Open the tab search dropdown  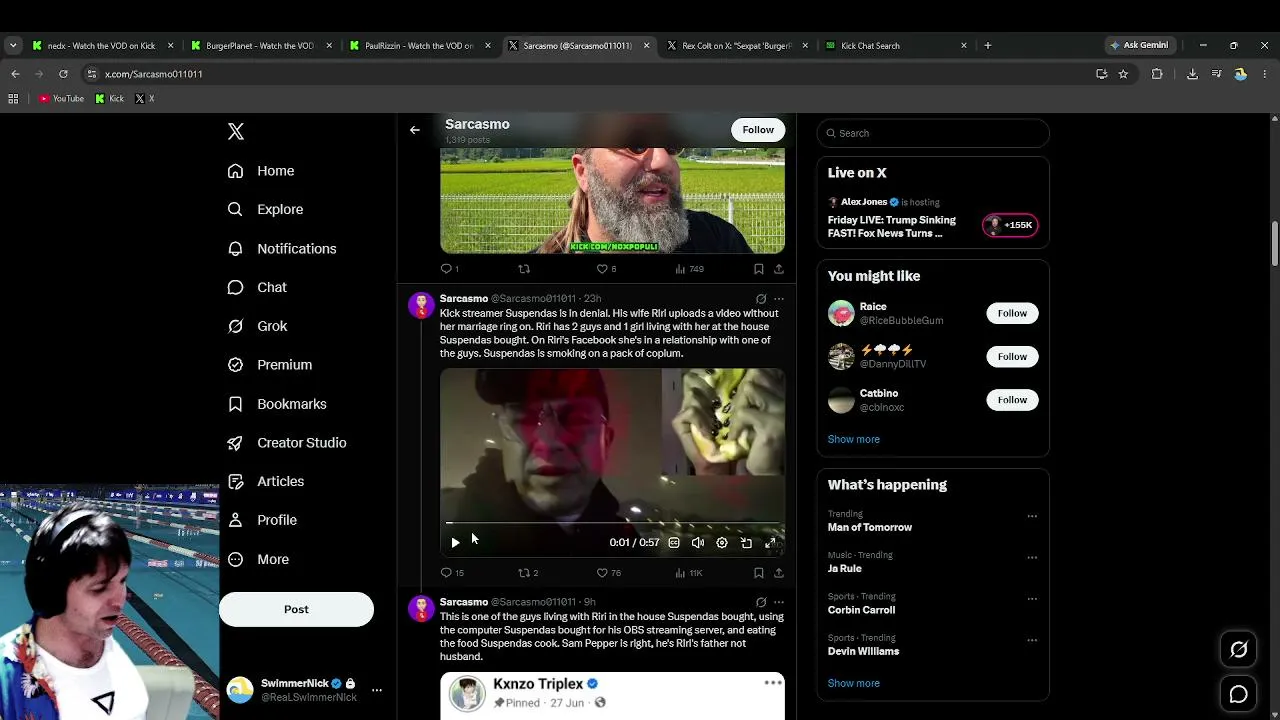tap(13, 45)
